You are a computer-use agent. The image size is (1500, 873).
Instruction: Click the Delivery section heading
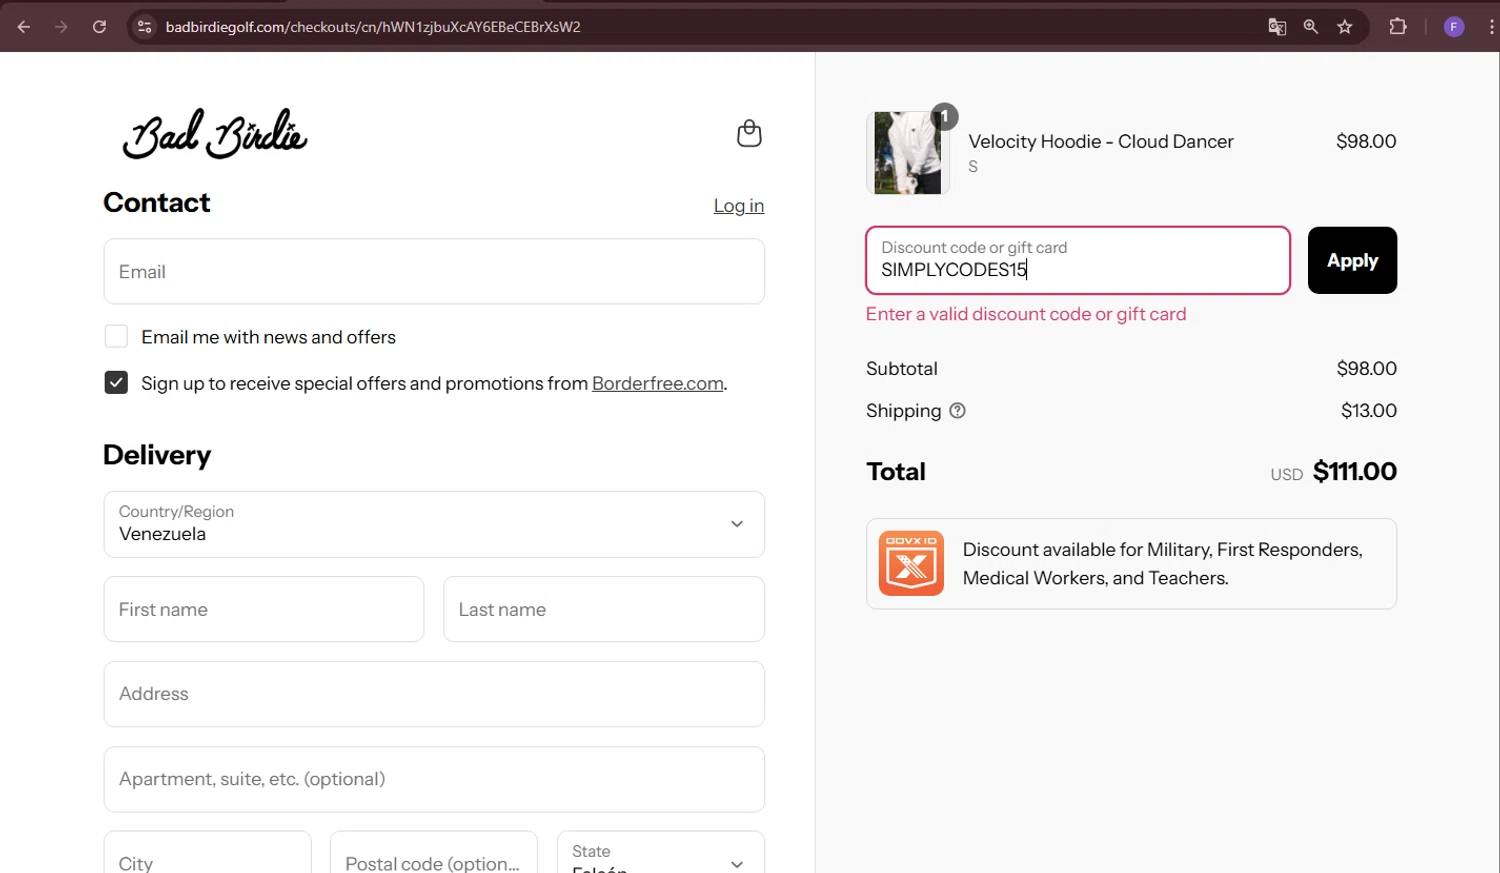[157, 455]
